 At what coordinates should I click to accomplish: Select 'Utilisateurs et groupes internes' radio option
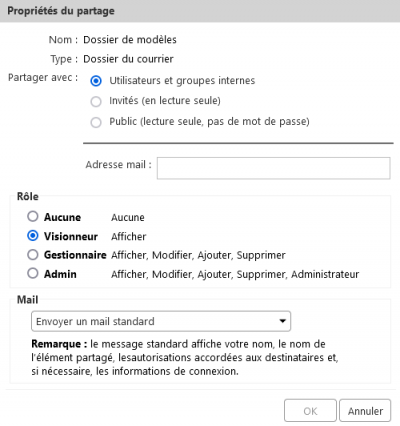96,81
